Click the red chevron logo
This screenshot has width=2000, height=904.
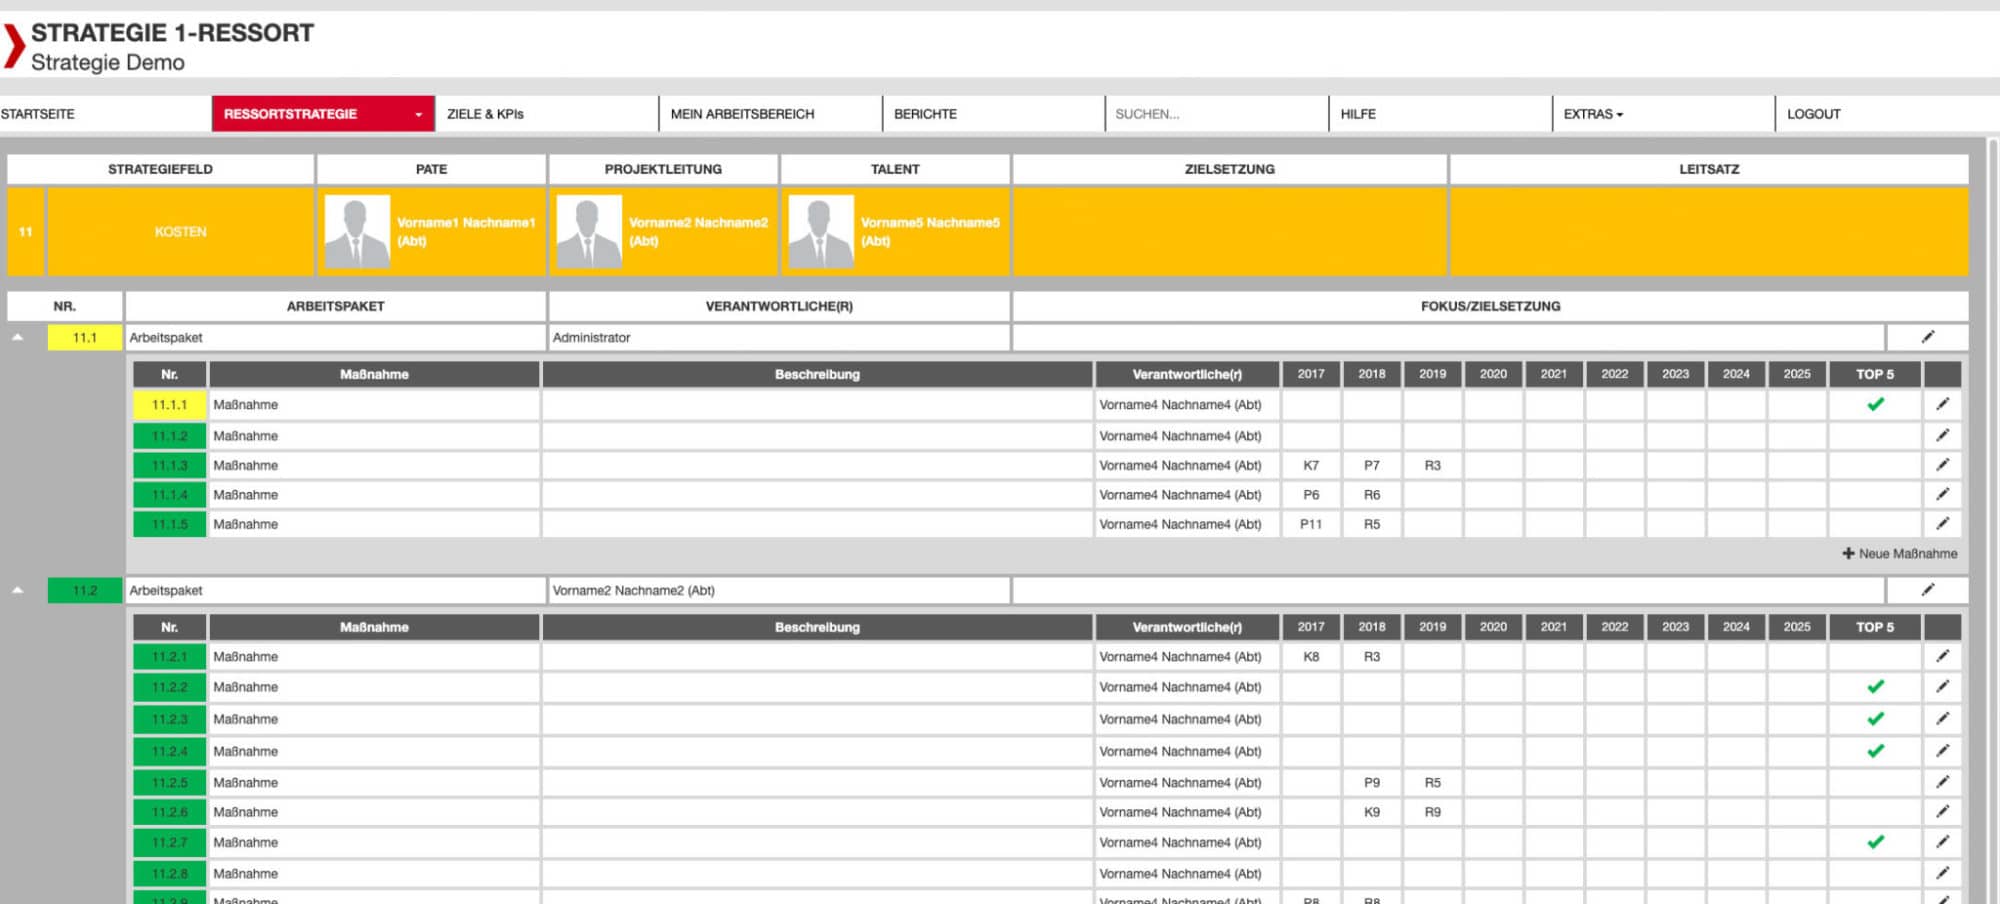tap(14, 46)
